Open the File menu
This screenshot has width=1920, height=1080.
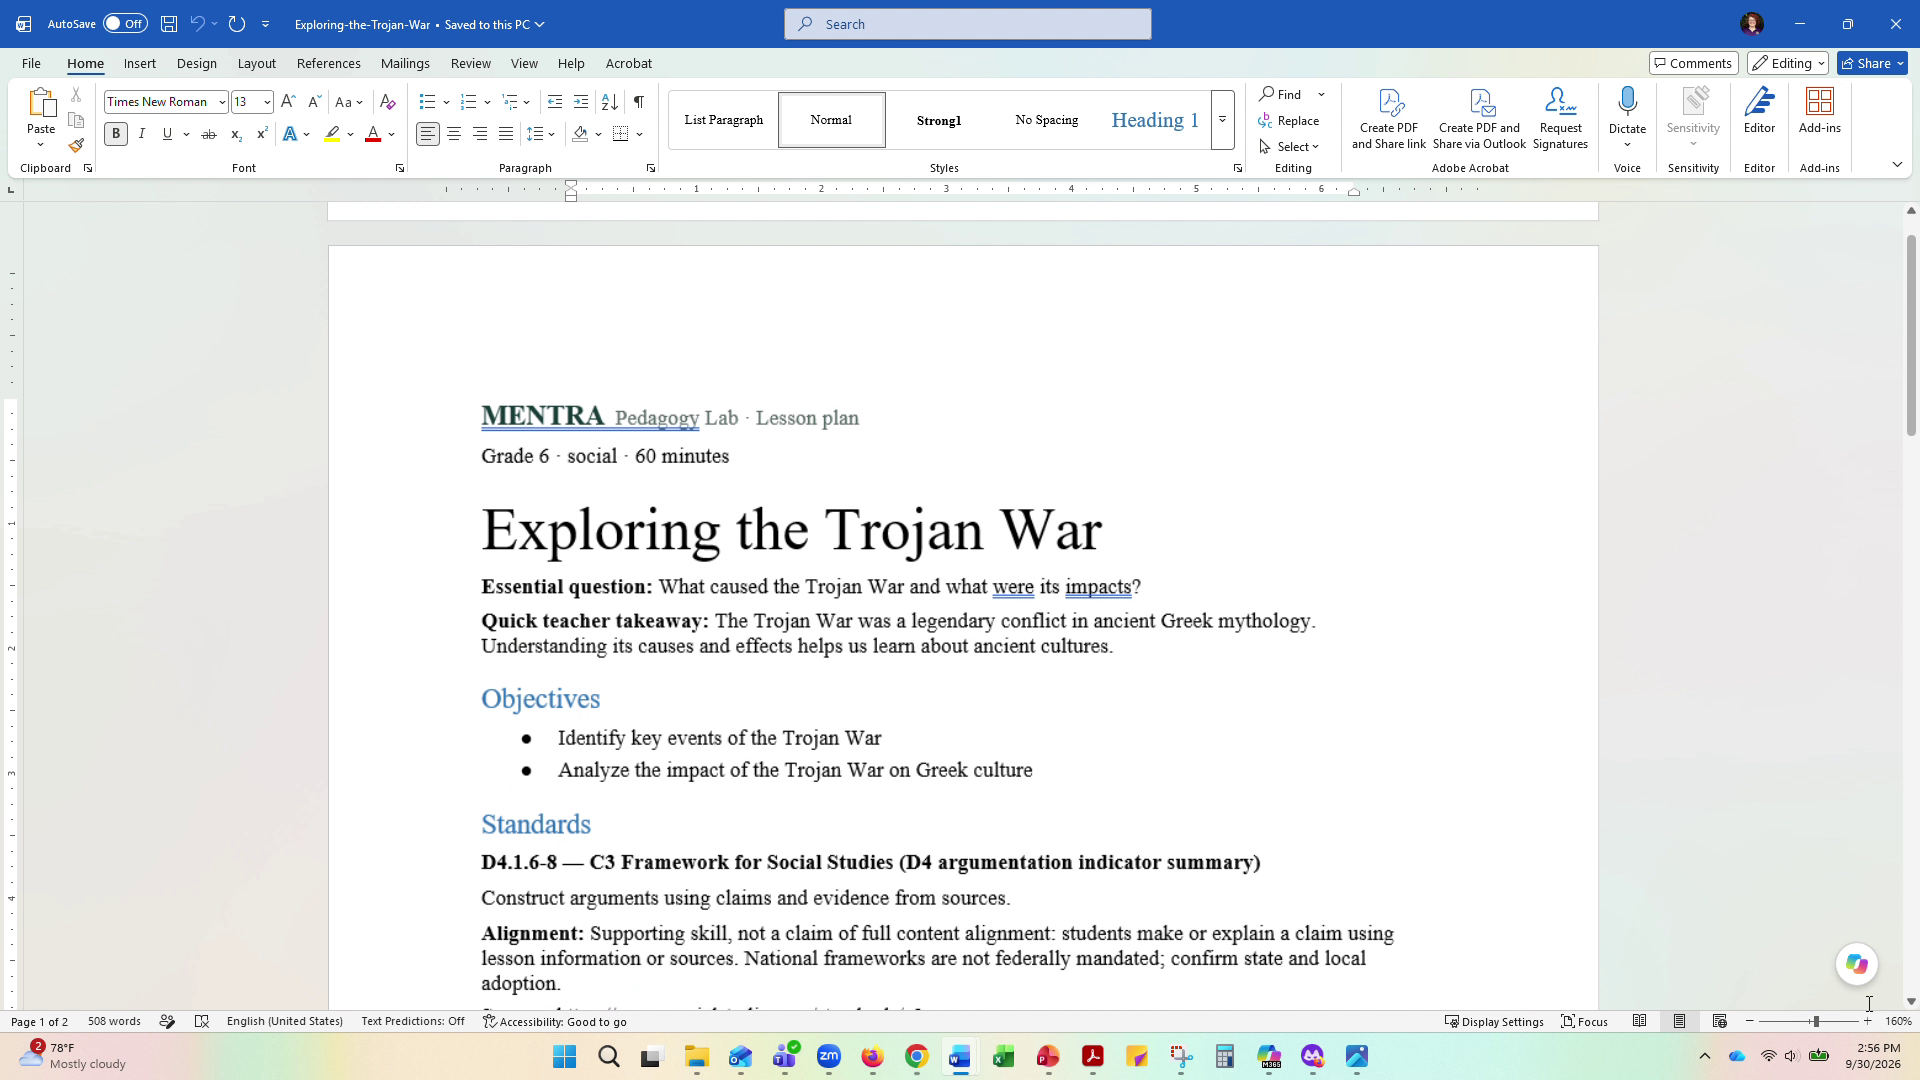(31, 63)
